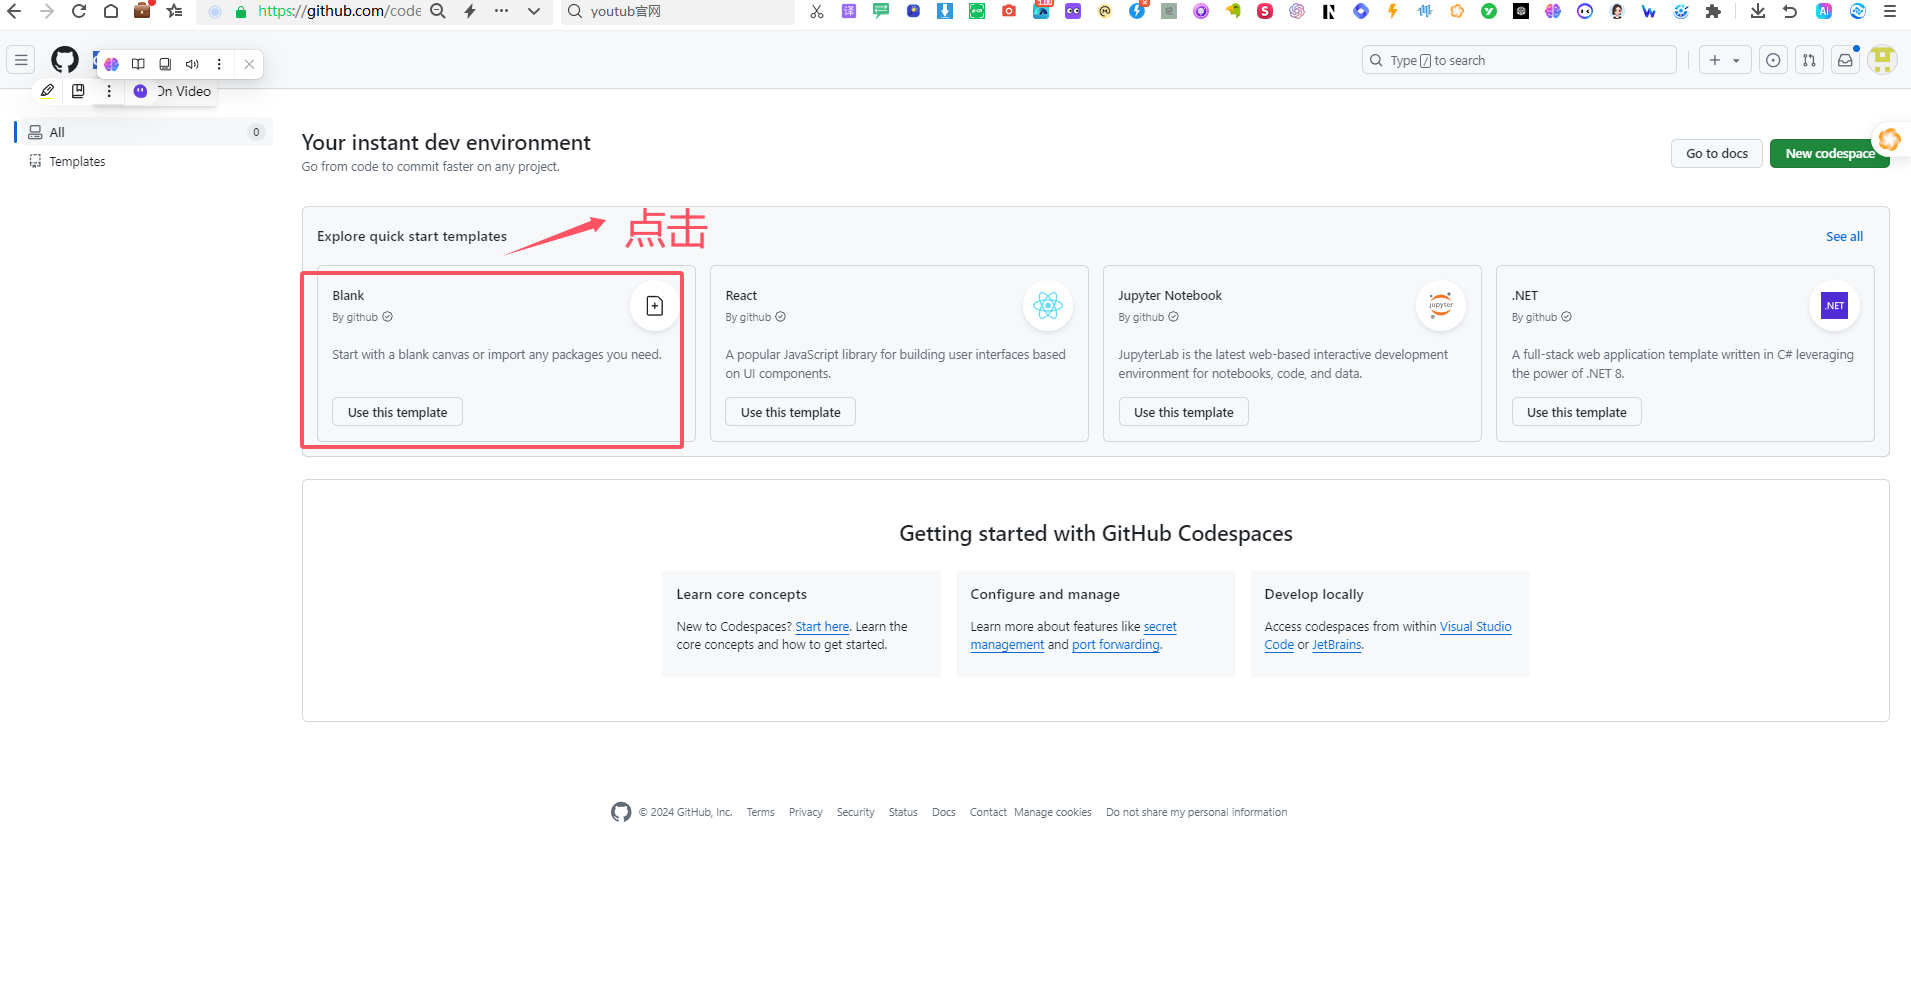Click the lightning bolt icon in address bar
The image size is (1911, 998).
470,11
